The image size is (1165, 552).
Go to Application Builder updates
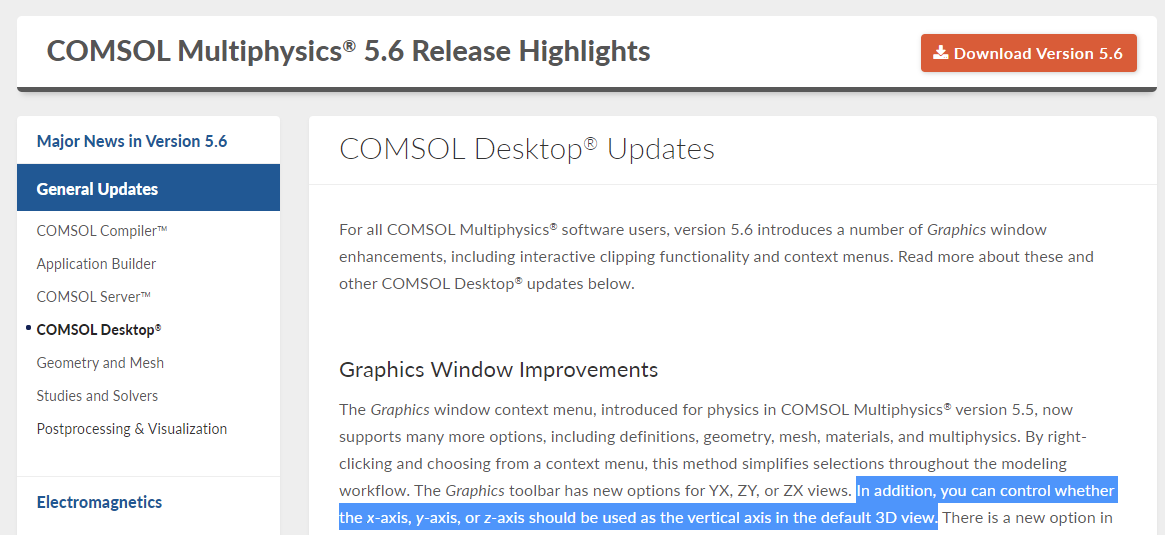(x=96, y=264)
